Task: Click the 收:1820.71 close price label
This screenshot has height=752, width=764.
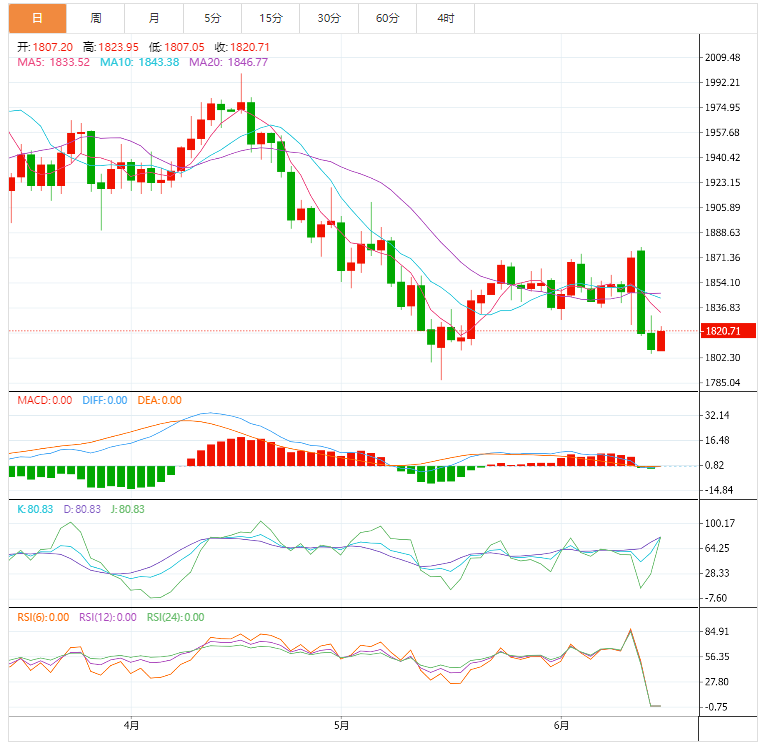Action: click(x=242, y=47)
